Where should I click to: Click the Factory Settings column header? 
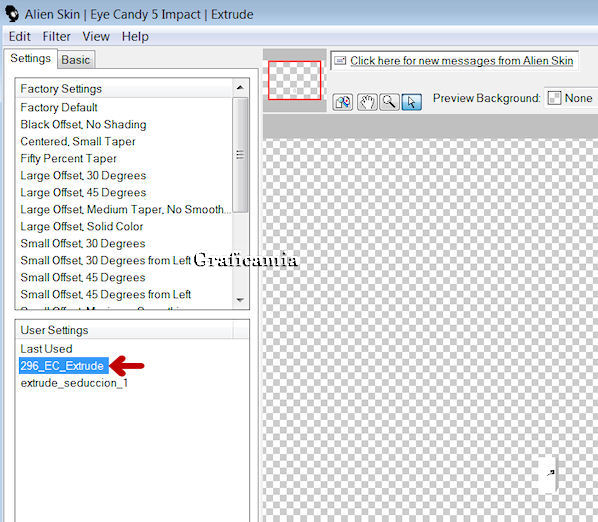pos(124,88)
